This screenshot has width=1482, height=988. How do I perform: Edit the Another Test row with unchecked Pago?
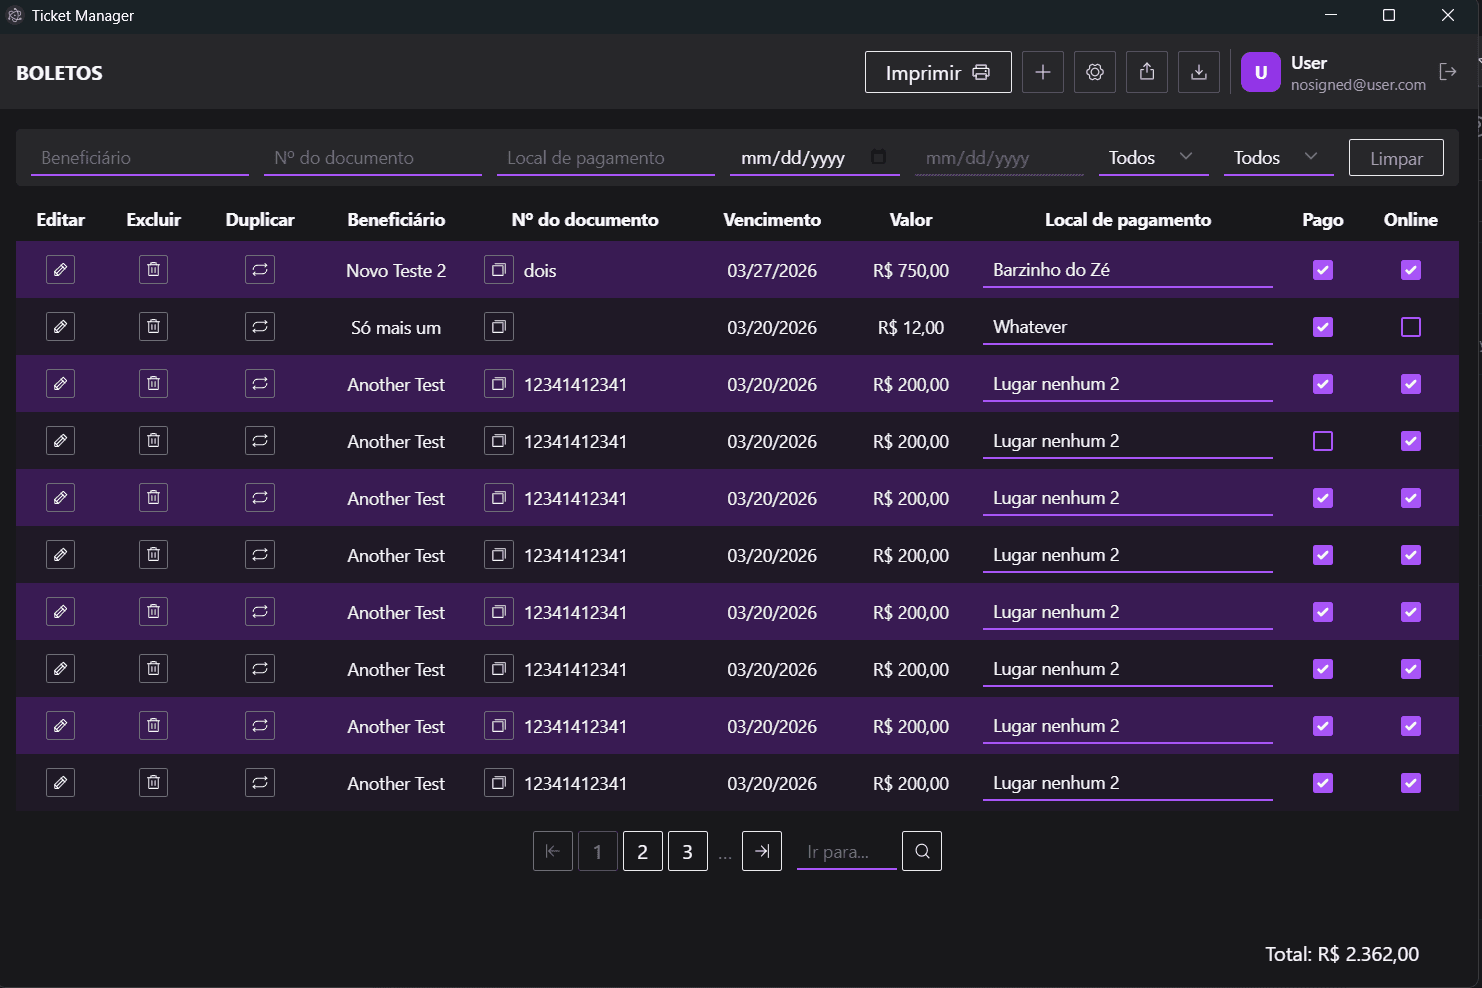click(x=61, y=441)
